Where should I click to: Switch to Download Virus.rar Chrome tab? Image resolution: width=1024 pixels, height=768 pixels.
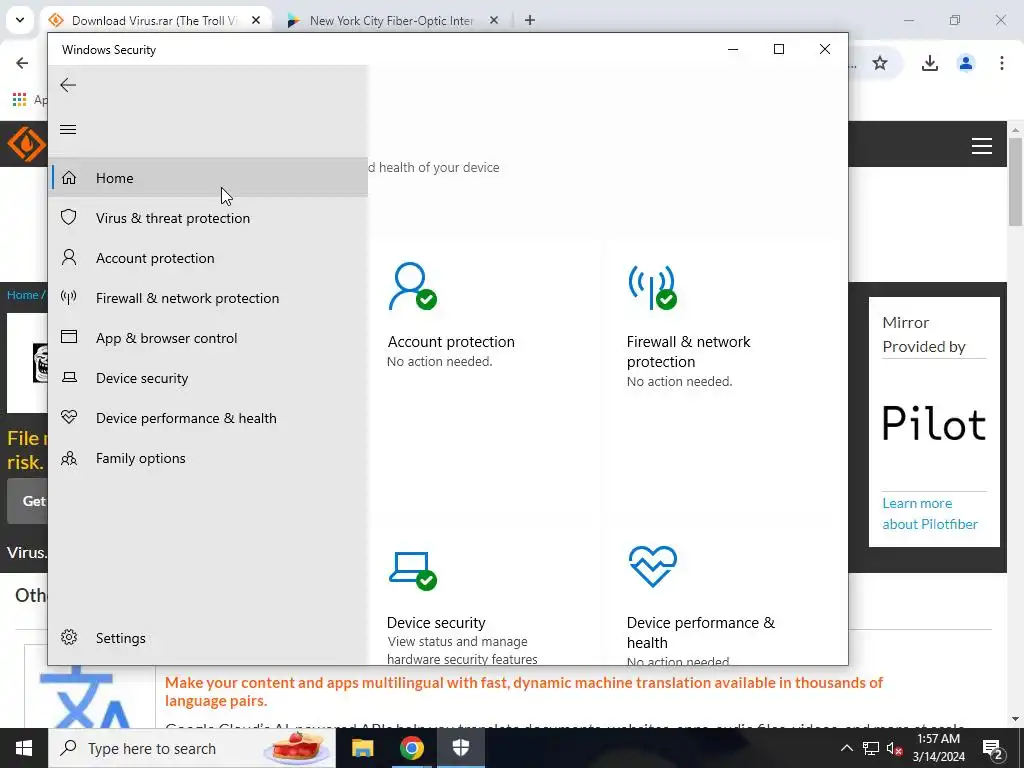[155, 21]
